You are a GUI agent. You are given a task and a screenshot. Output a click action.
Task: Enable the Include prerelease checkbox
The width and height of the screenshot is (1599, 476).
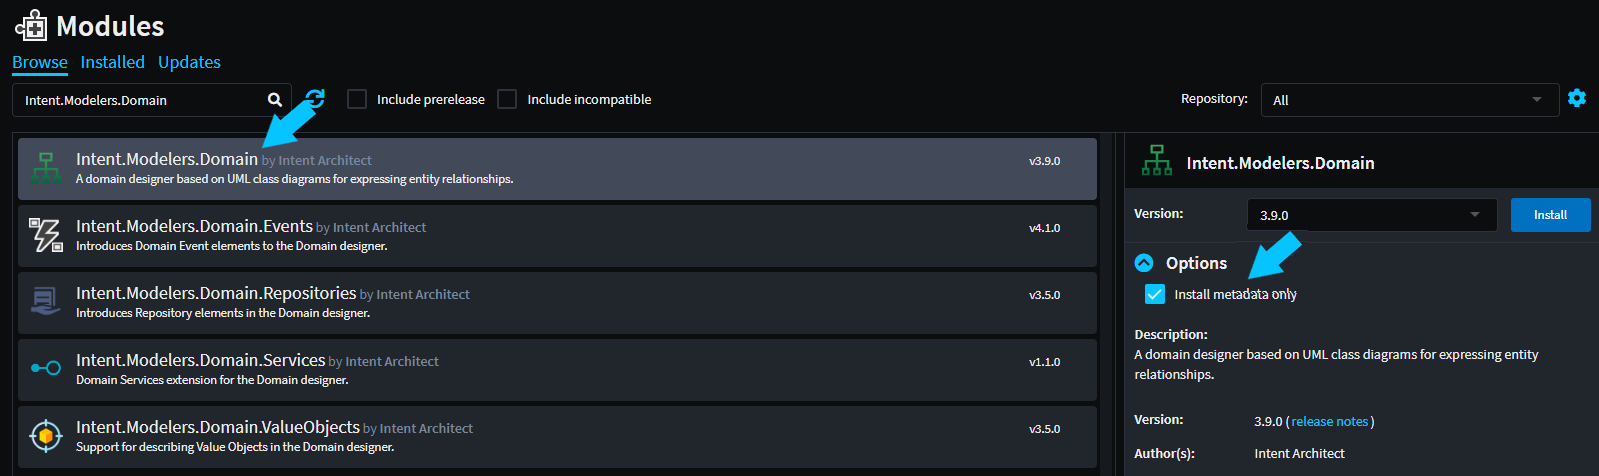coord(357,99)
